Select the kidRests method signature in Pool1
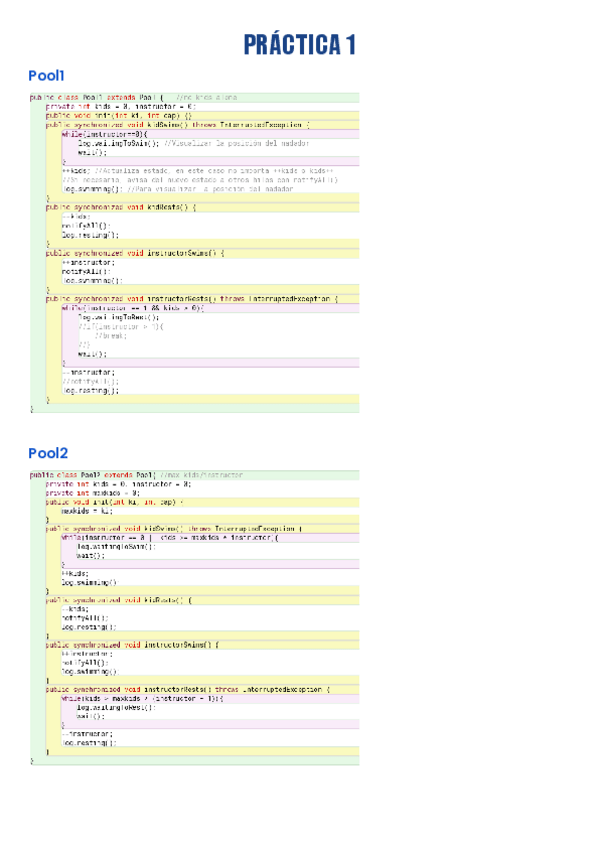Image resolution: width=600 pixels, height=848 pixels. [122, 207]
